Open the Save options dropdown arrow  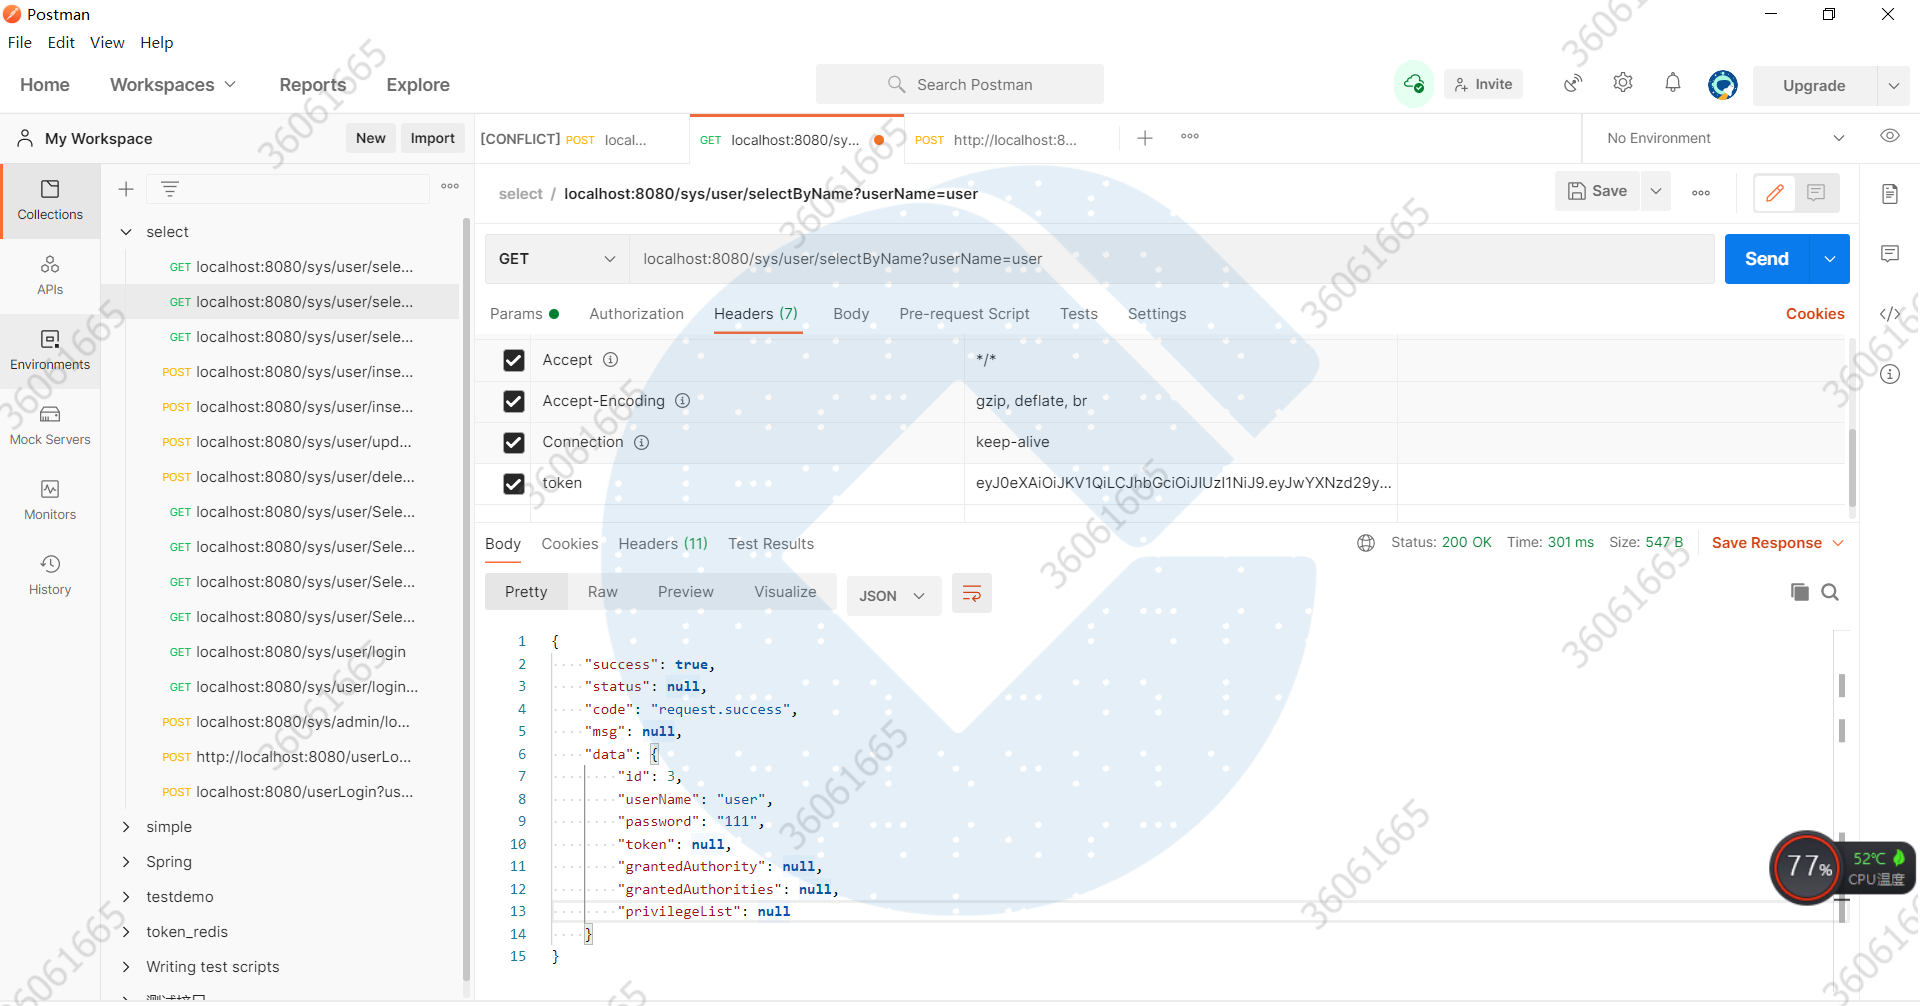[x=1656, y=191]
